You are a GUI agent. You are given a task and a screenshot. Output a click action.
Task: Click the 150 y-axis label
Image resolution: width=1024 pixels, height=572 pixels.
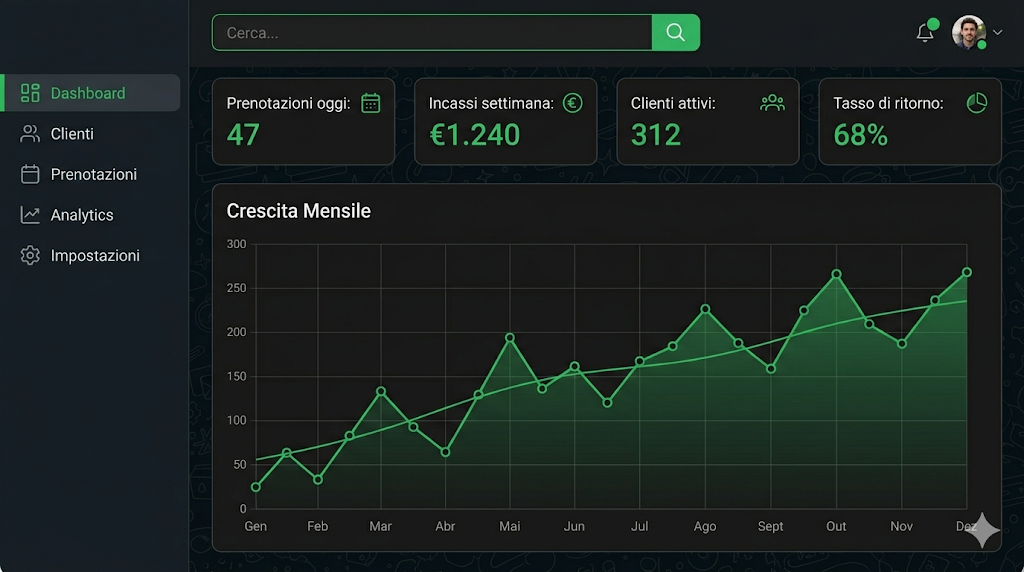236,376
